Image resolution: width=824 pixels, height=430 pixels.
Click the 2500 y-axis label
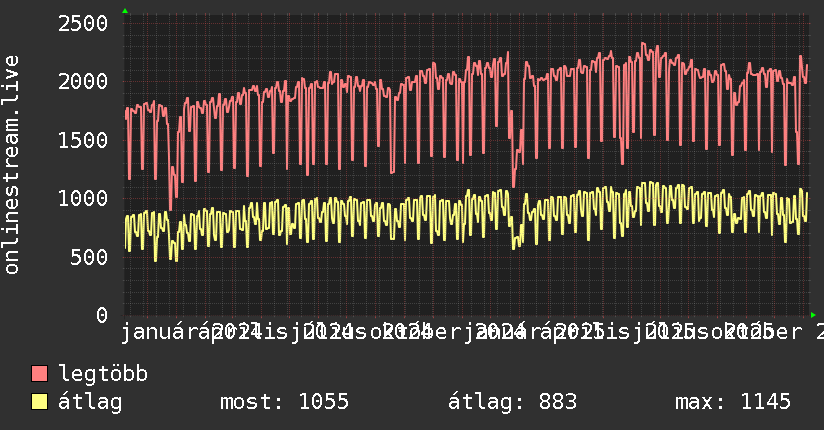[x=83, y=24]
